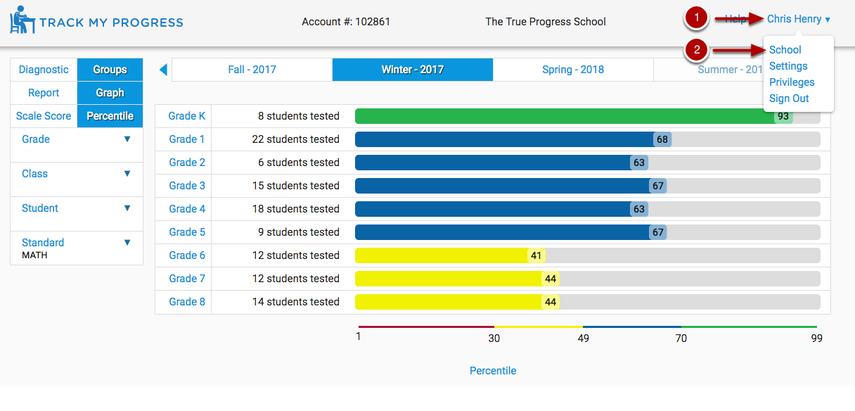855x411 pixels.
Task: Expand the Grade filter dropdown
Action: (76, 144)
